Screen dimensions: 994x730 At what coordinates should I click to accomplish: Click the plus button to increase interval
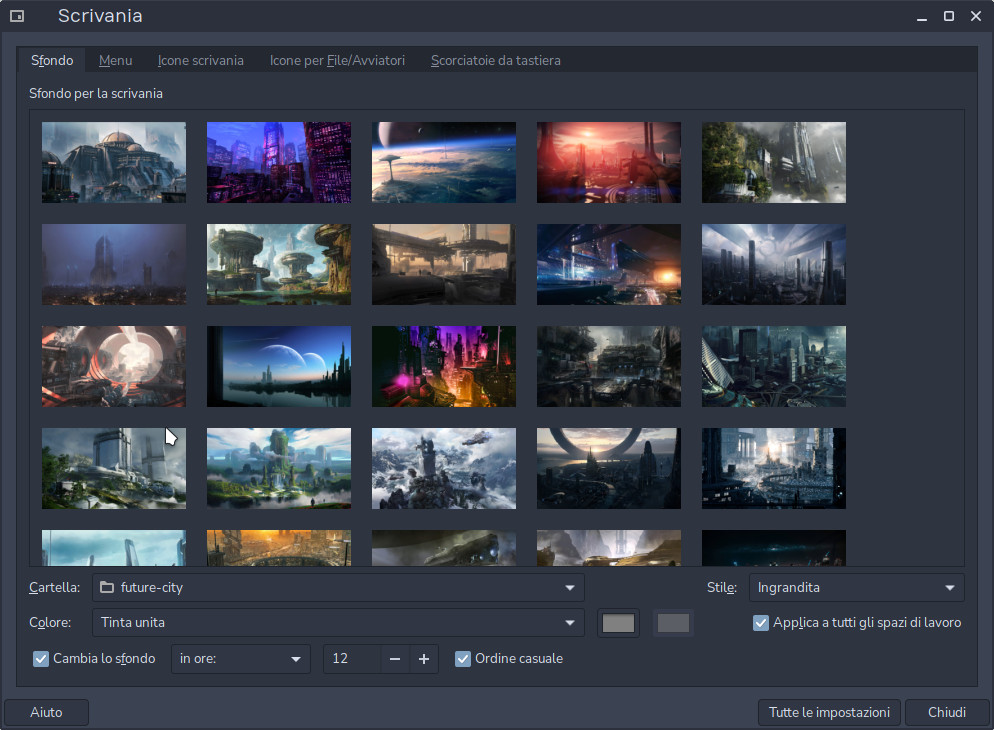pos(424,659)
